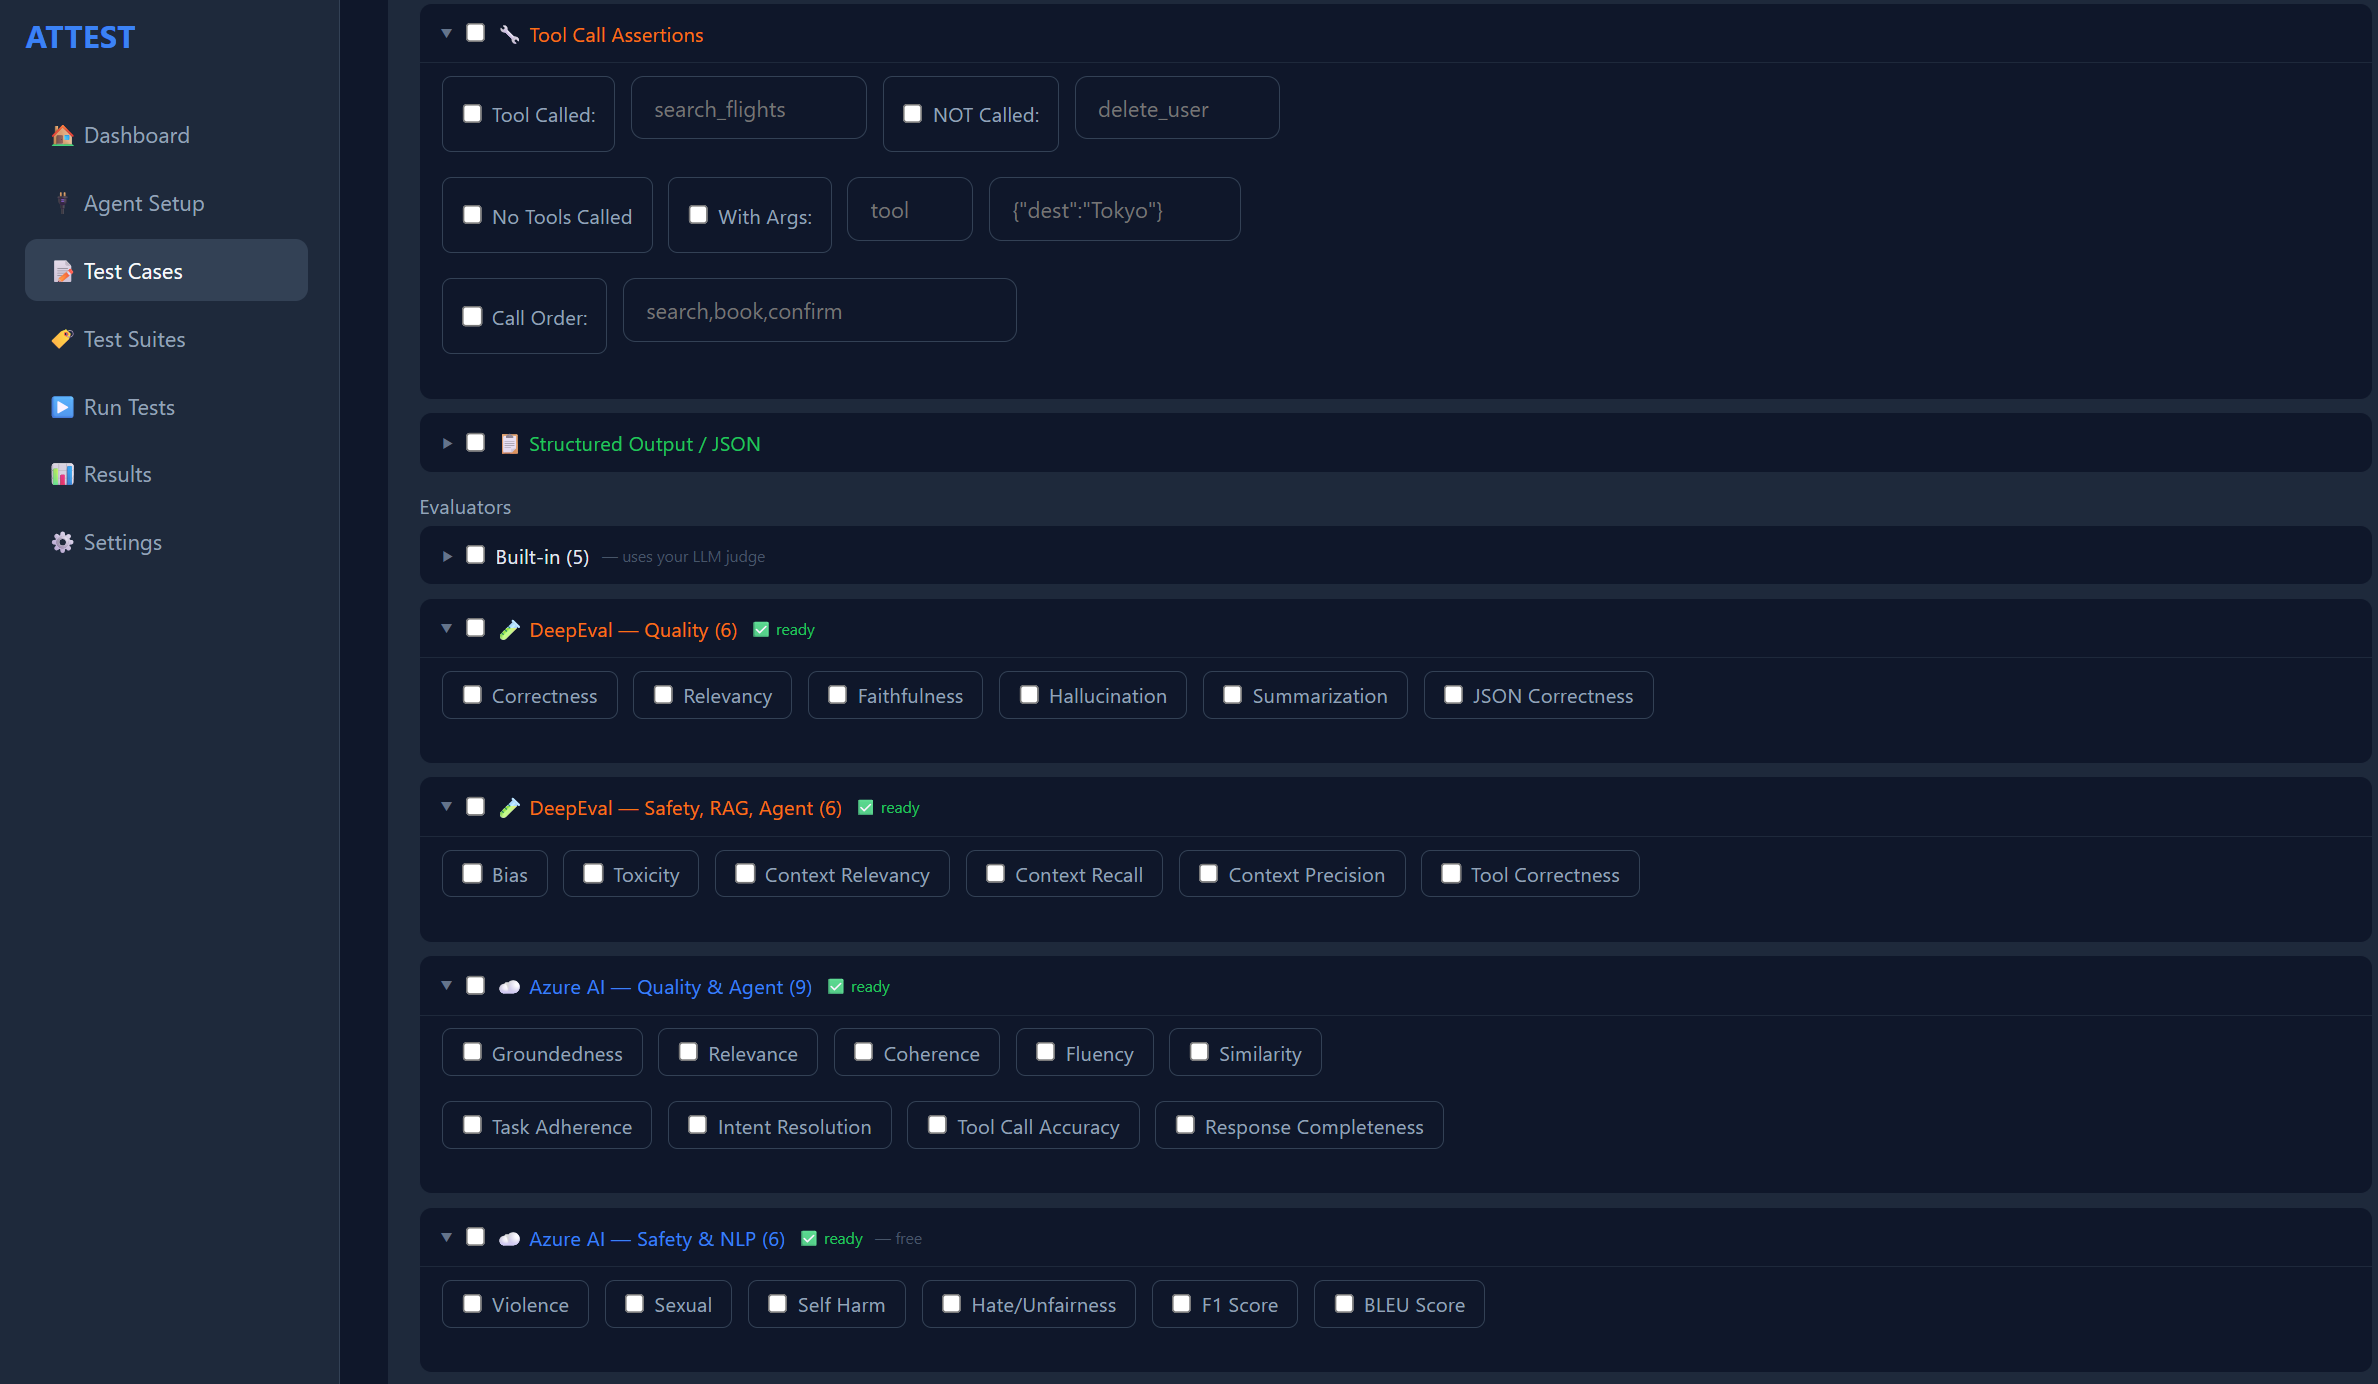Screen dimensions: 2378x1384
Task: Check the JSON Correctness evaluator
Action: coord(1453,695)
